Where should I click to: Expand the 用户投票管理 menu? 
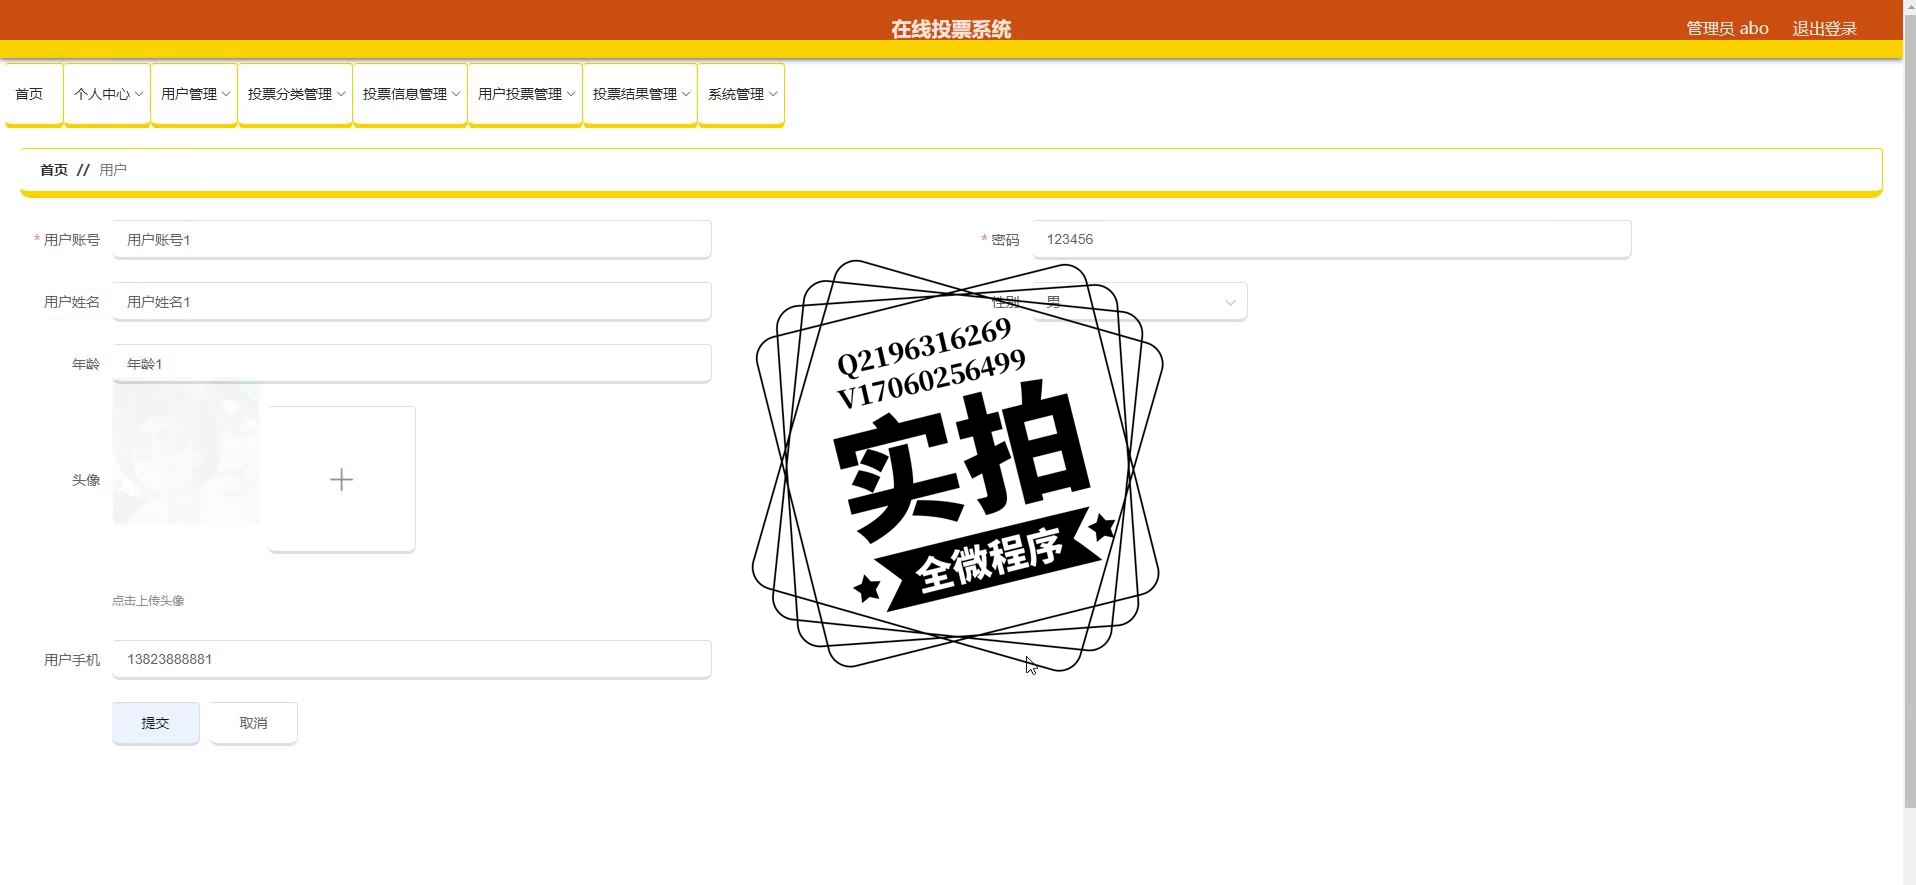click(525, 94)
